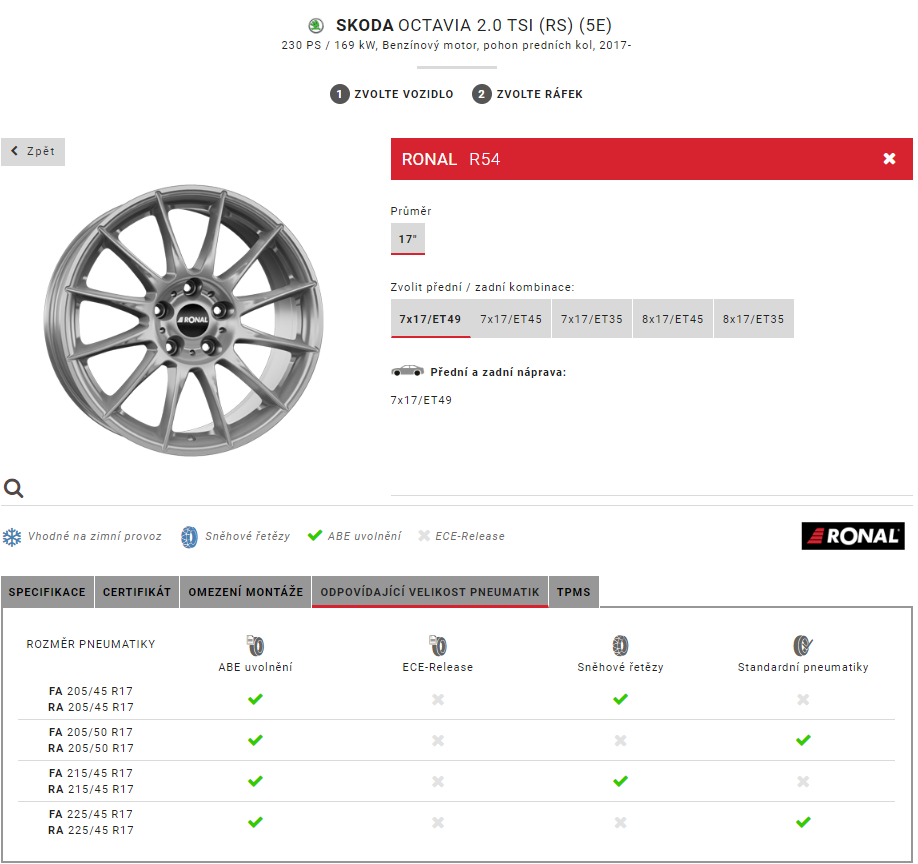Pick the 7x17/ET35 combination
The image size is (918, 864).
[x=592, y=319]
